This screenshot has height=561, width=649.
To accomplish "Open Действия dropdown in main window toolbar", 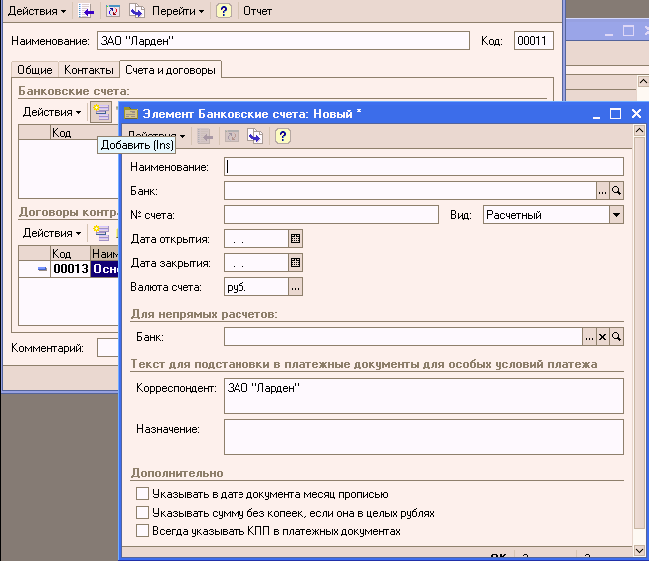I will [x=38, y=11].
